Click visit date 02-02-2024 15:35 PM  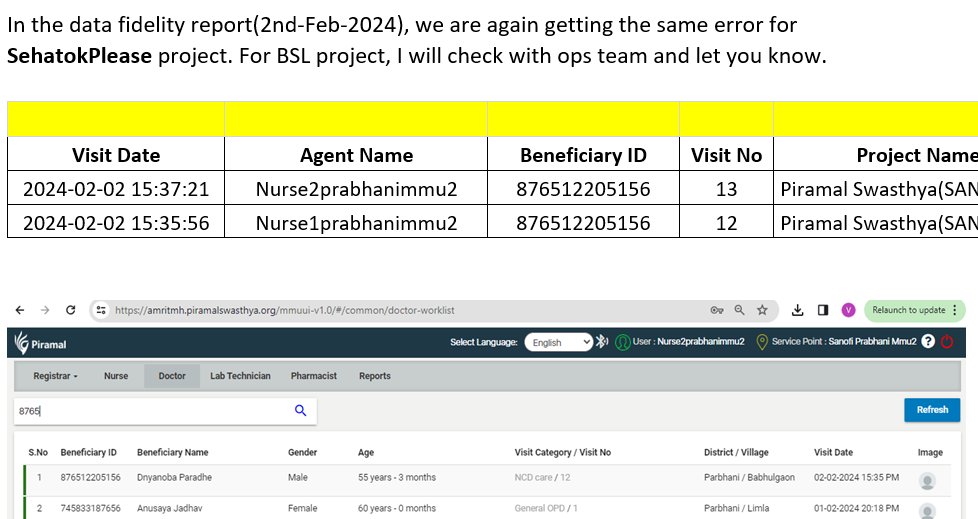856,478
